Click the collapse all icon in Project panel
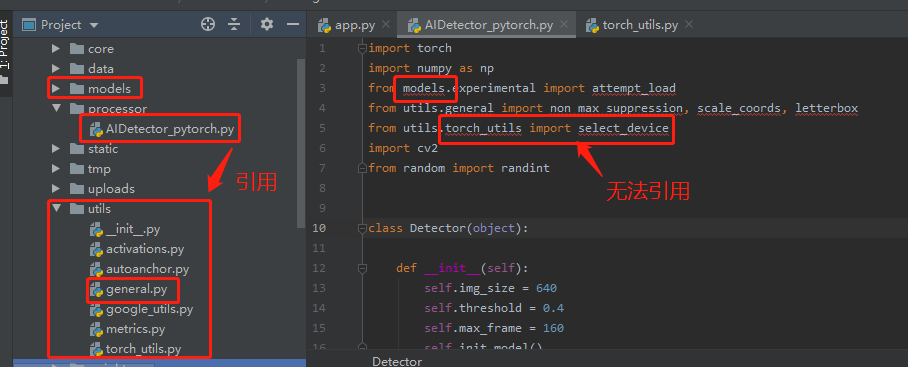This screenshot has height=367, width=908. [x=234, y=24]
